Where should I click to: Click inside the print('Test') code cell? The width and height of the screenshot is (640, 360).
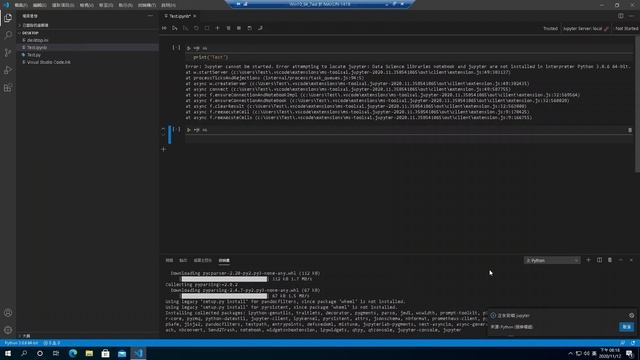point(408,58)
